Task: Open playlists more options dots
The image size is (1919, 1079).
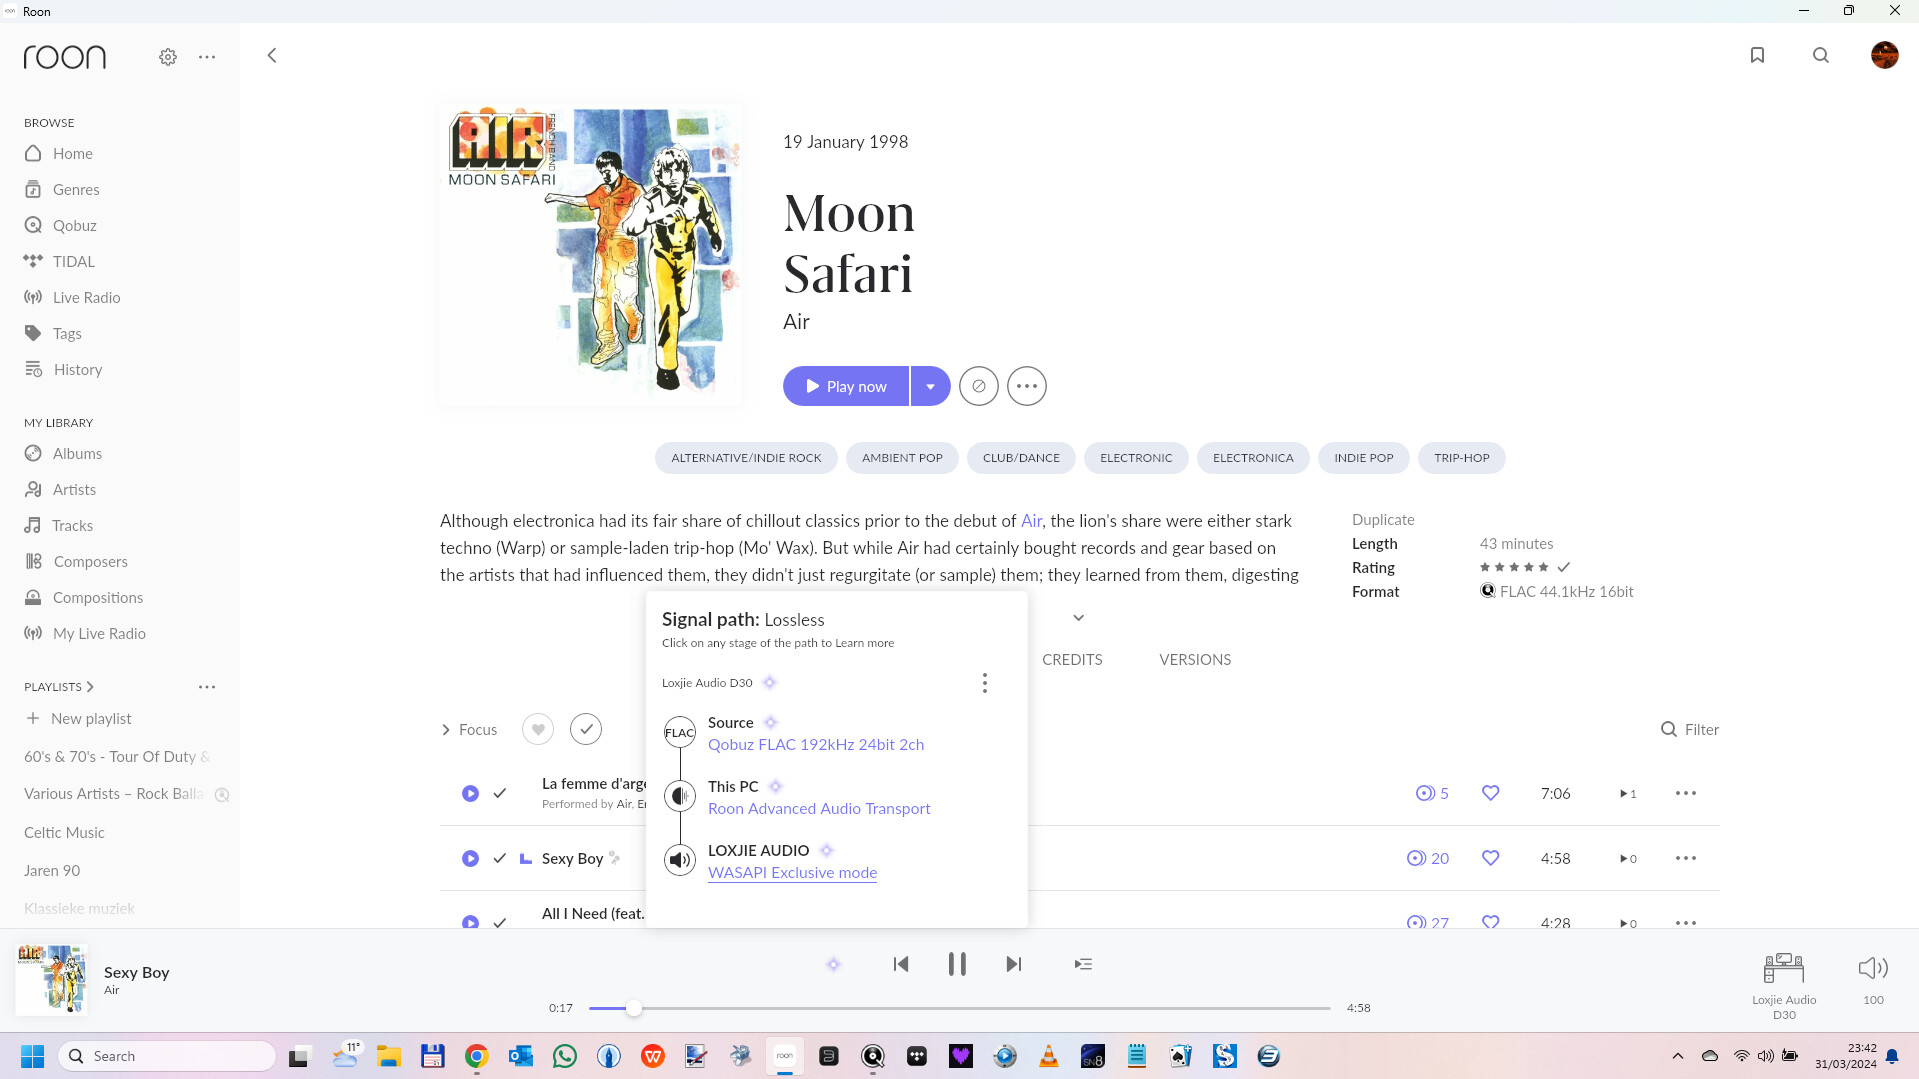Action: tap(207, 687)
